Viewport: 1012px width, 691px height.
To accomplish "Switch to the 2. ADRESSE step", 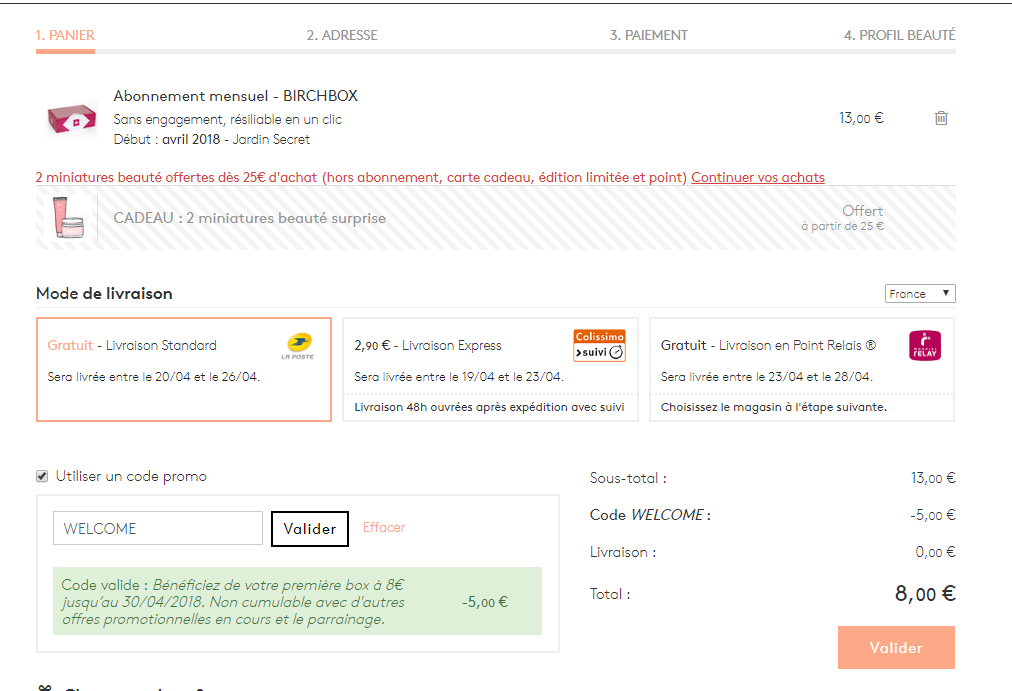I will [x=342, y=35].
